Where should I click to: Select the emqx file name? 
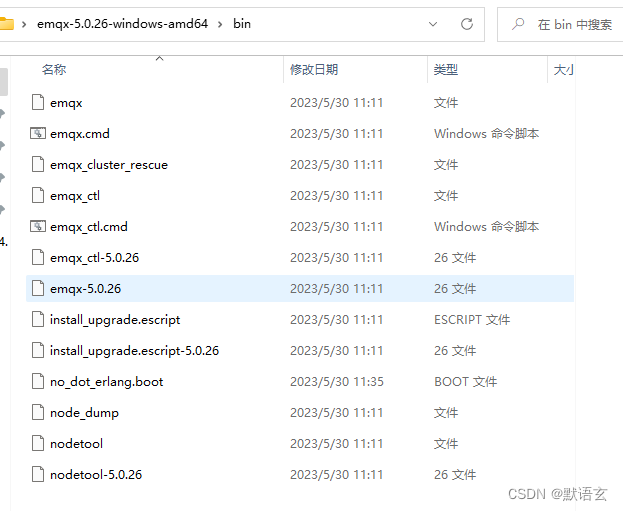coord(66,103)
